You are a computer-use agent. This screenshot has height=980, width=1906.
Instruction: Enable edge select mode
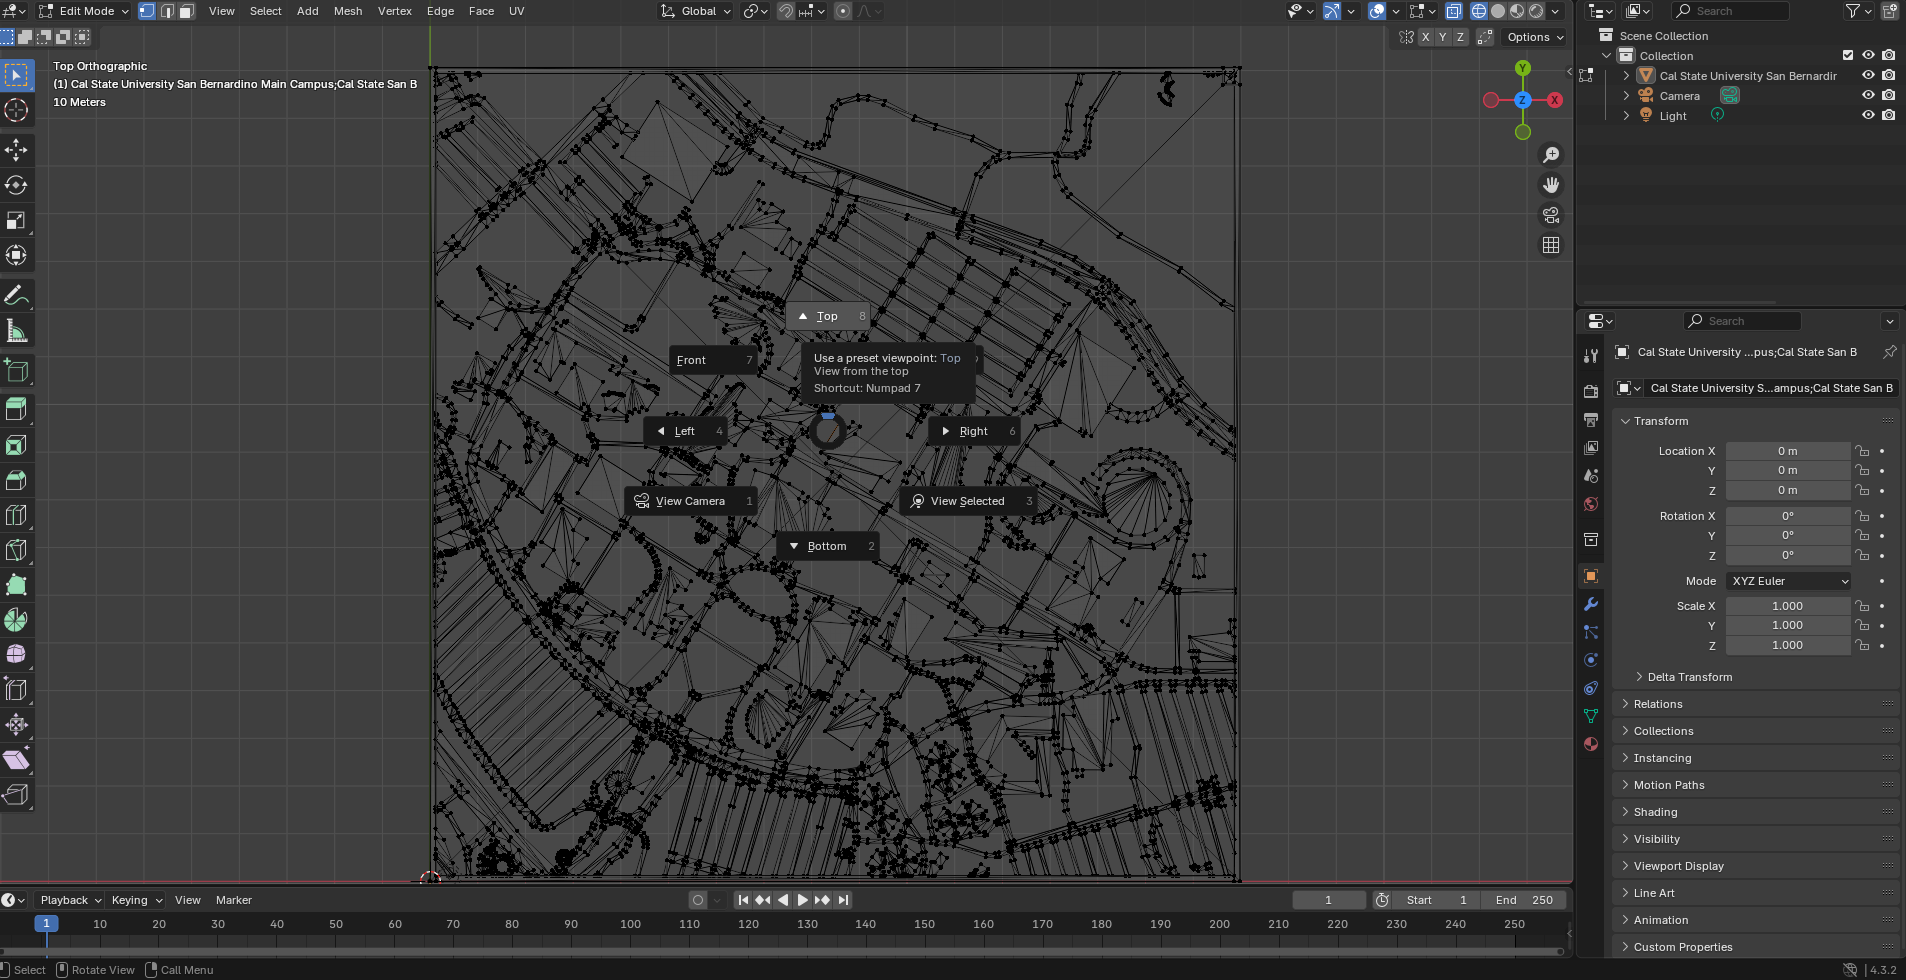pyautogui.click(x=167, y=11)
